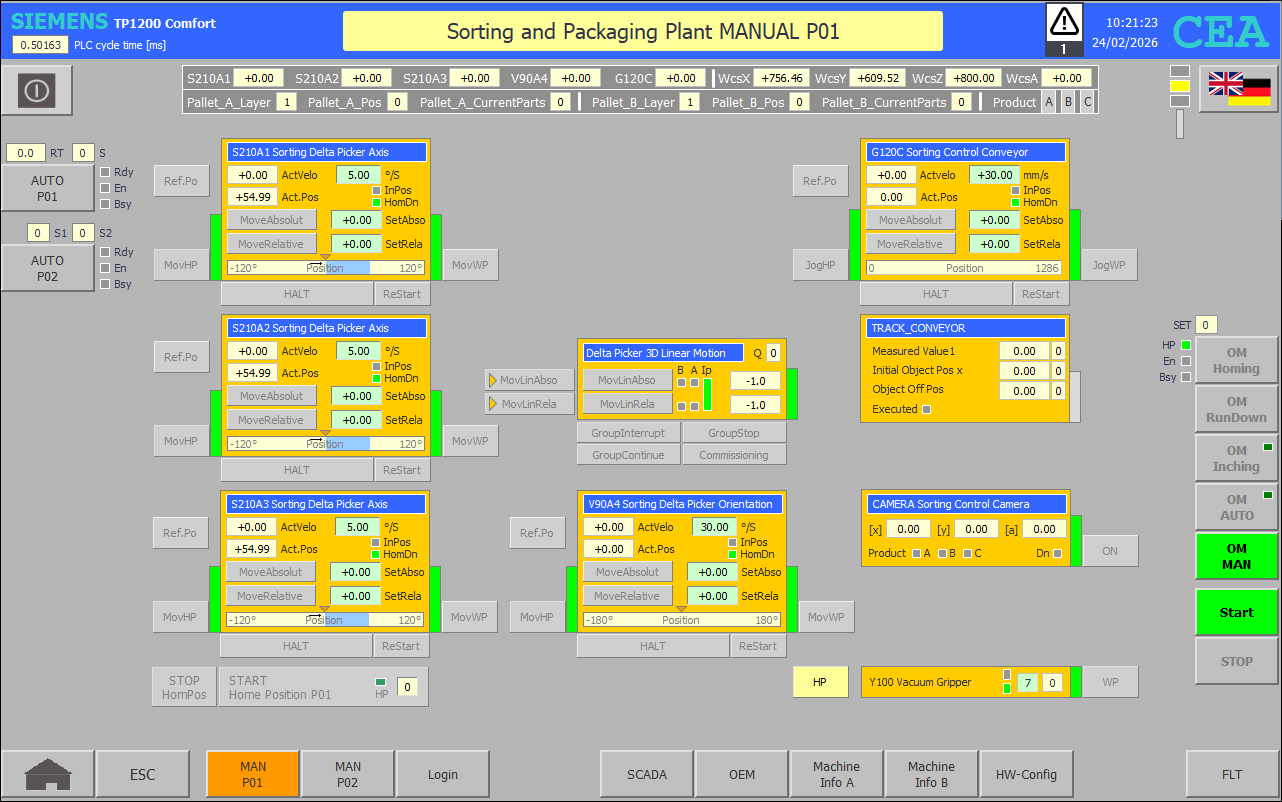Screen dimensions: 1282x802
Task: Click the CEA logo
Action: [x=1220, y=32]
